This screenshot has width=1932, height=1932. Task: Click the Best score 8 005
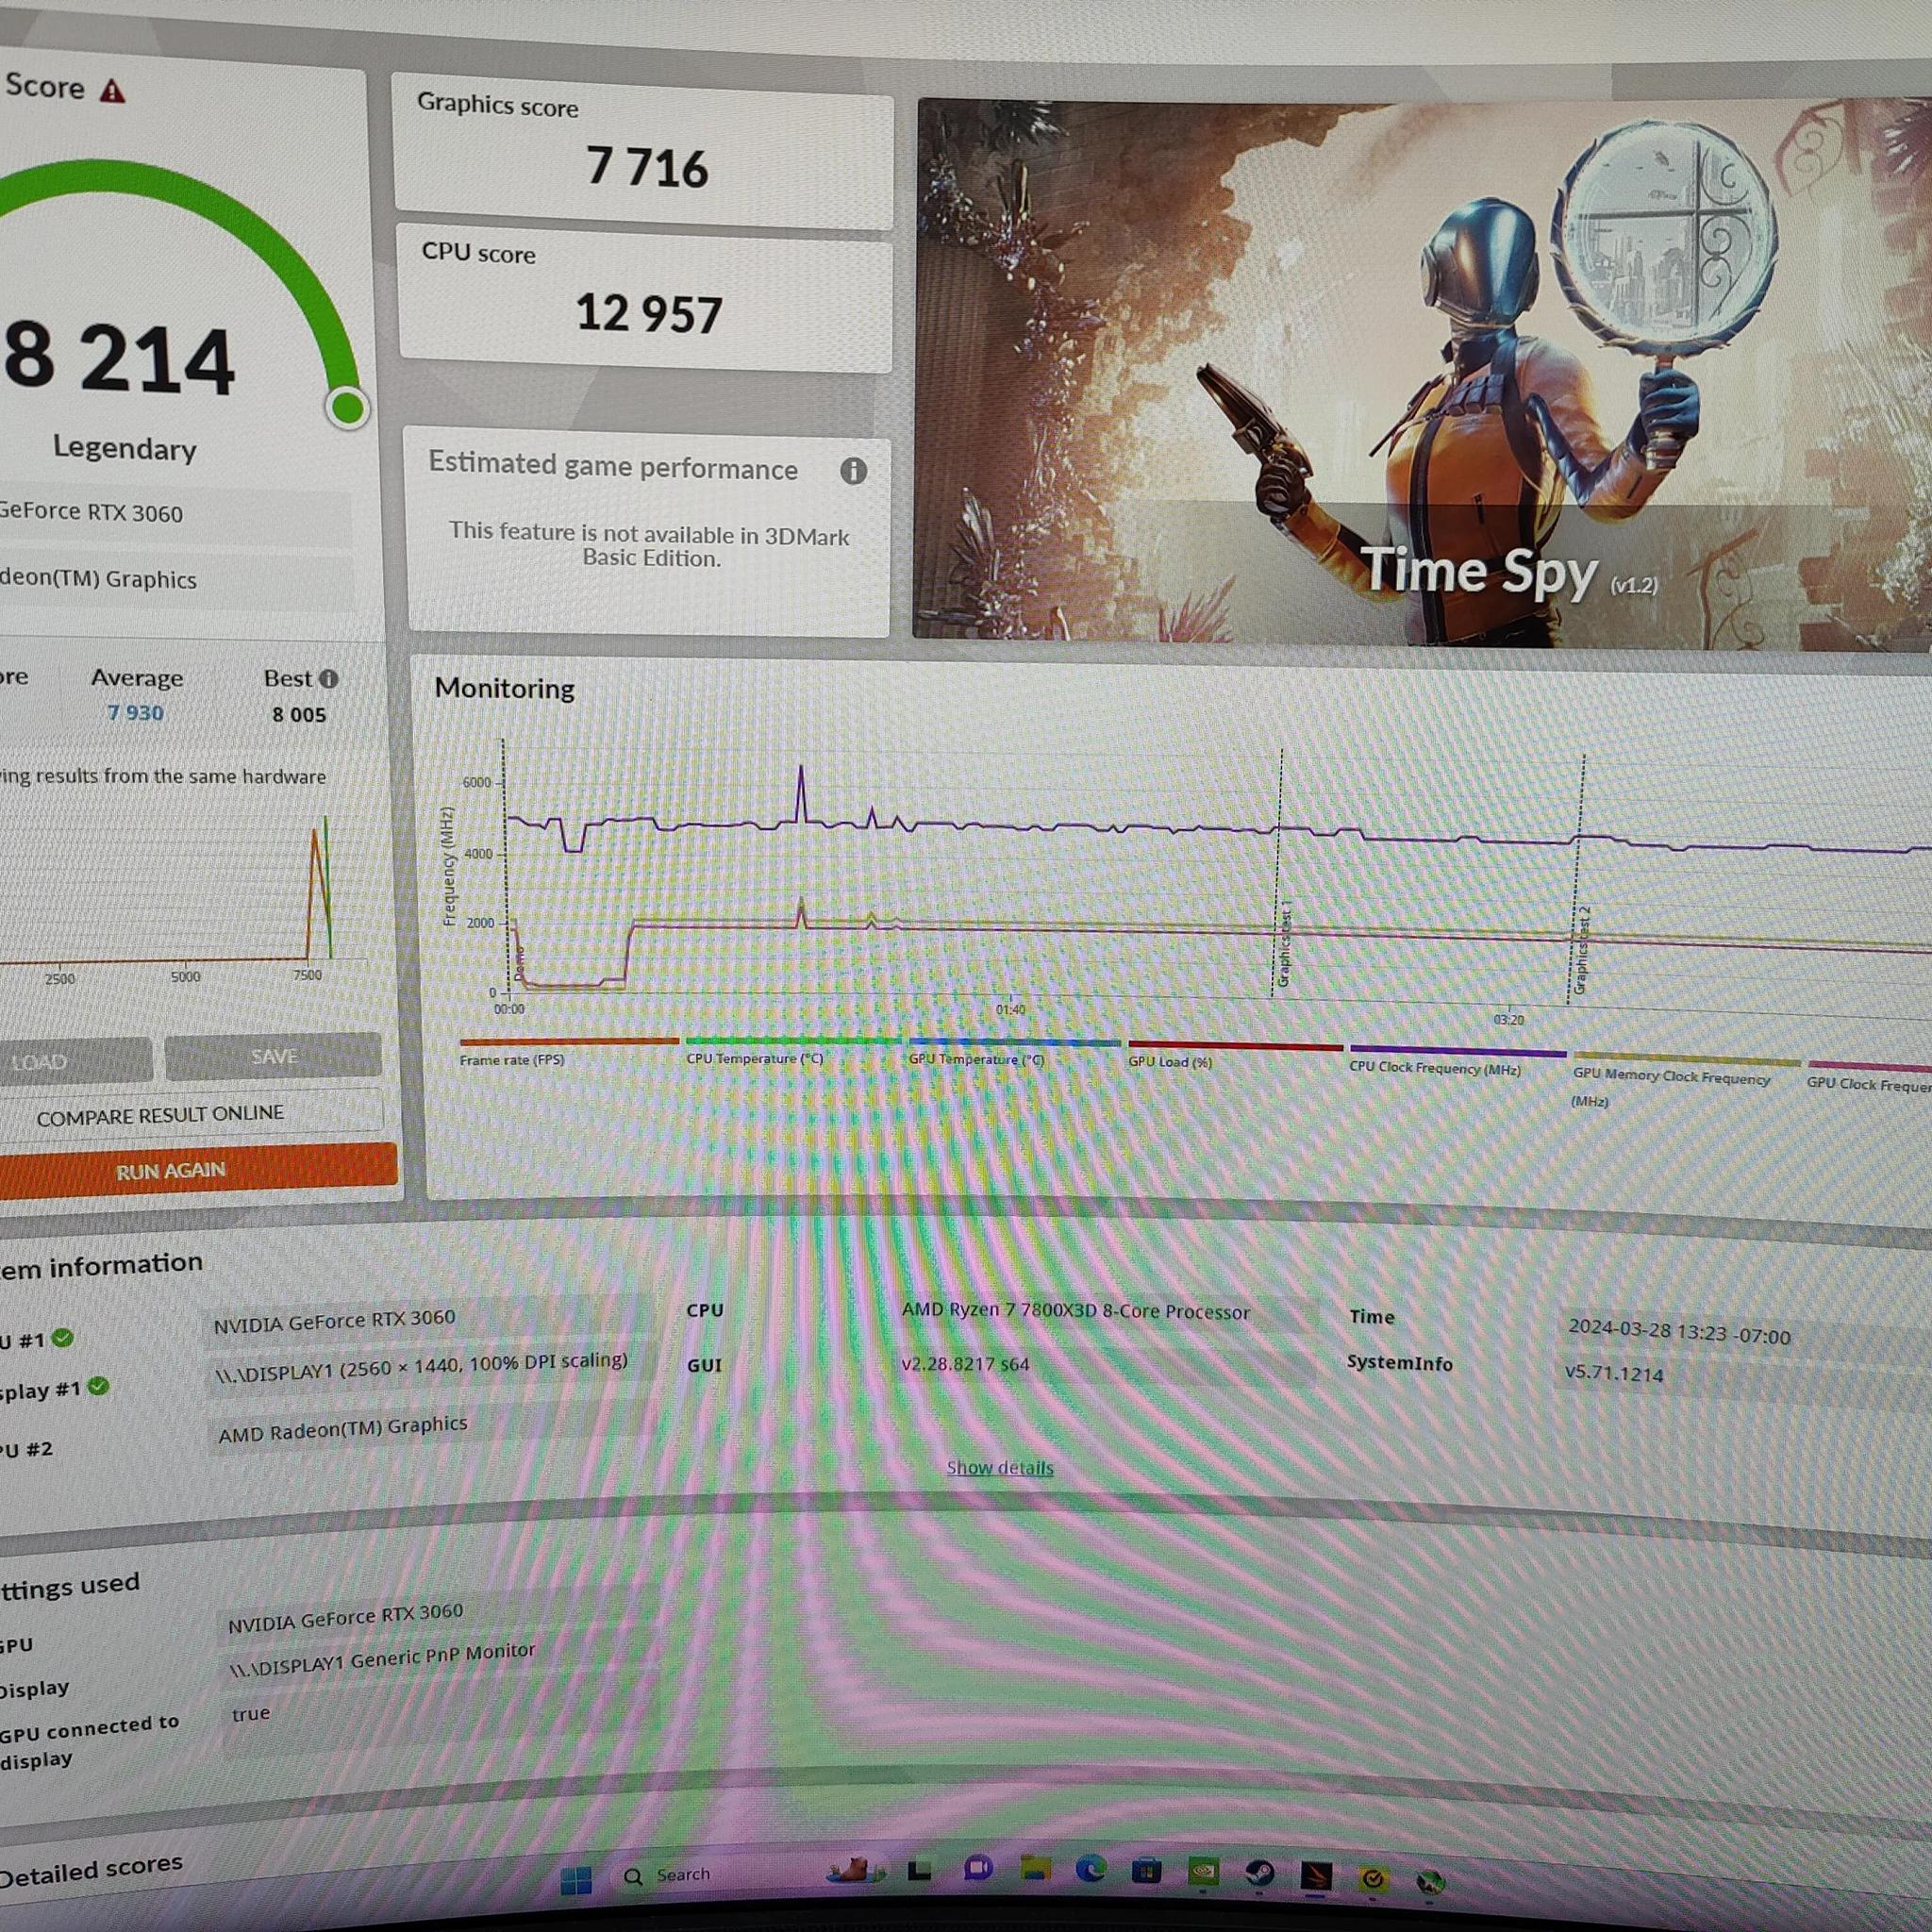click(x=299, y=715)
